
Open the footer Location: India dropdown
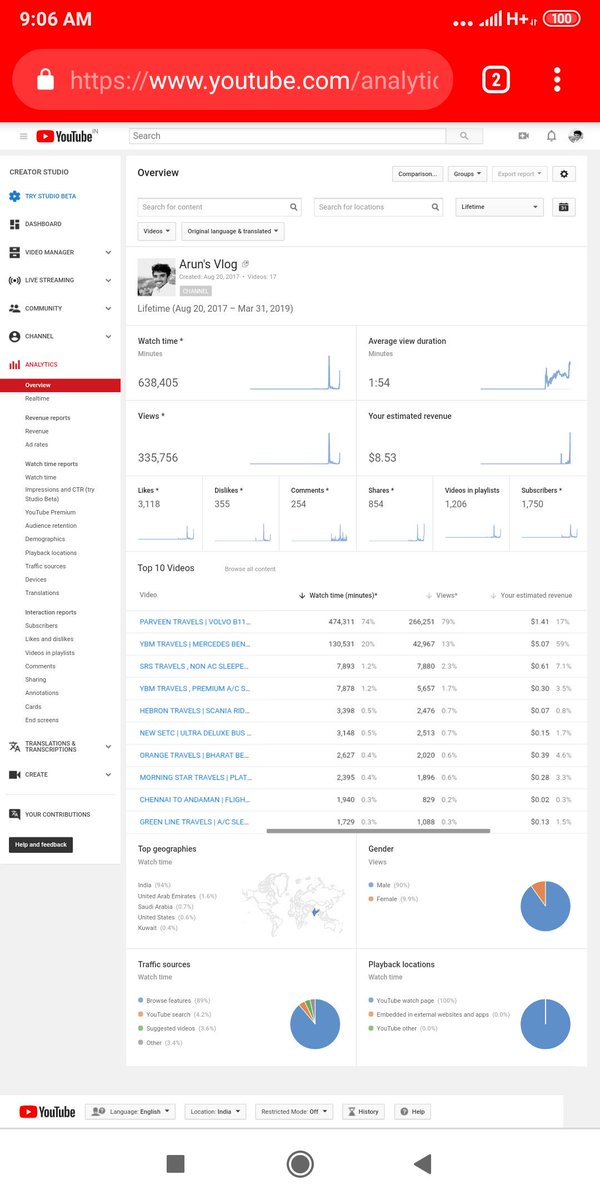(213, 1111)
